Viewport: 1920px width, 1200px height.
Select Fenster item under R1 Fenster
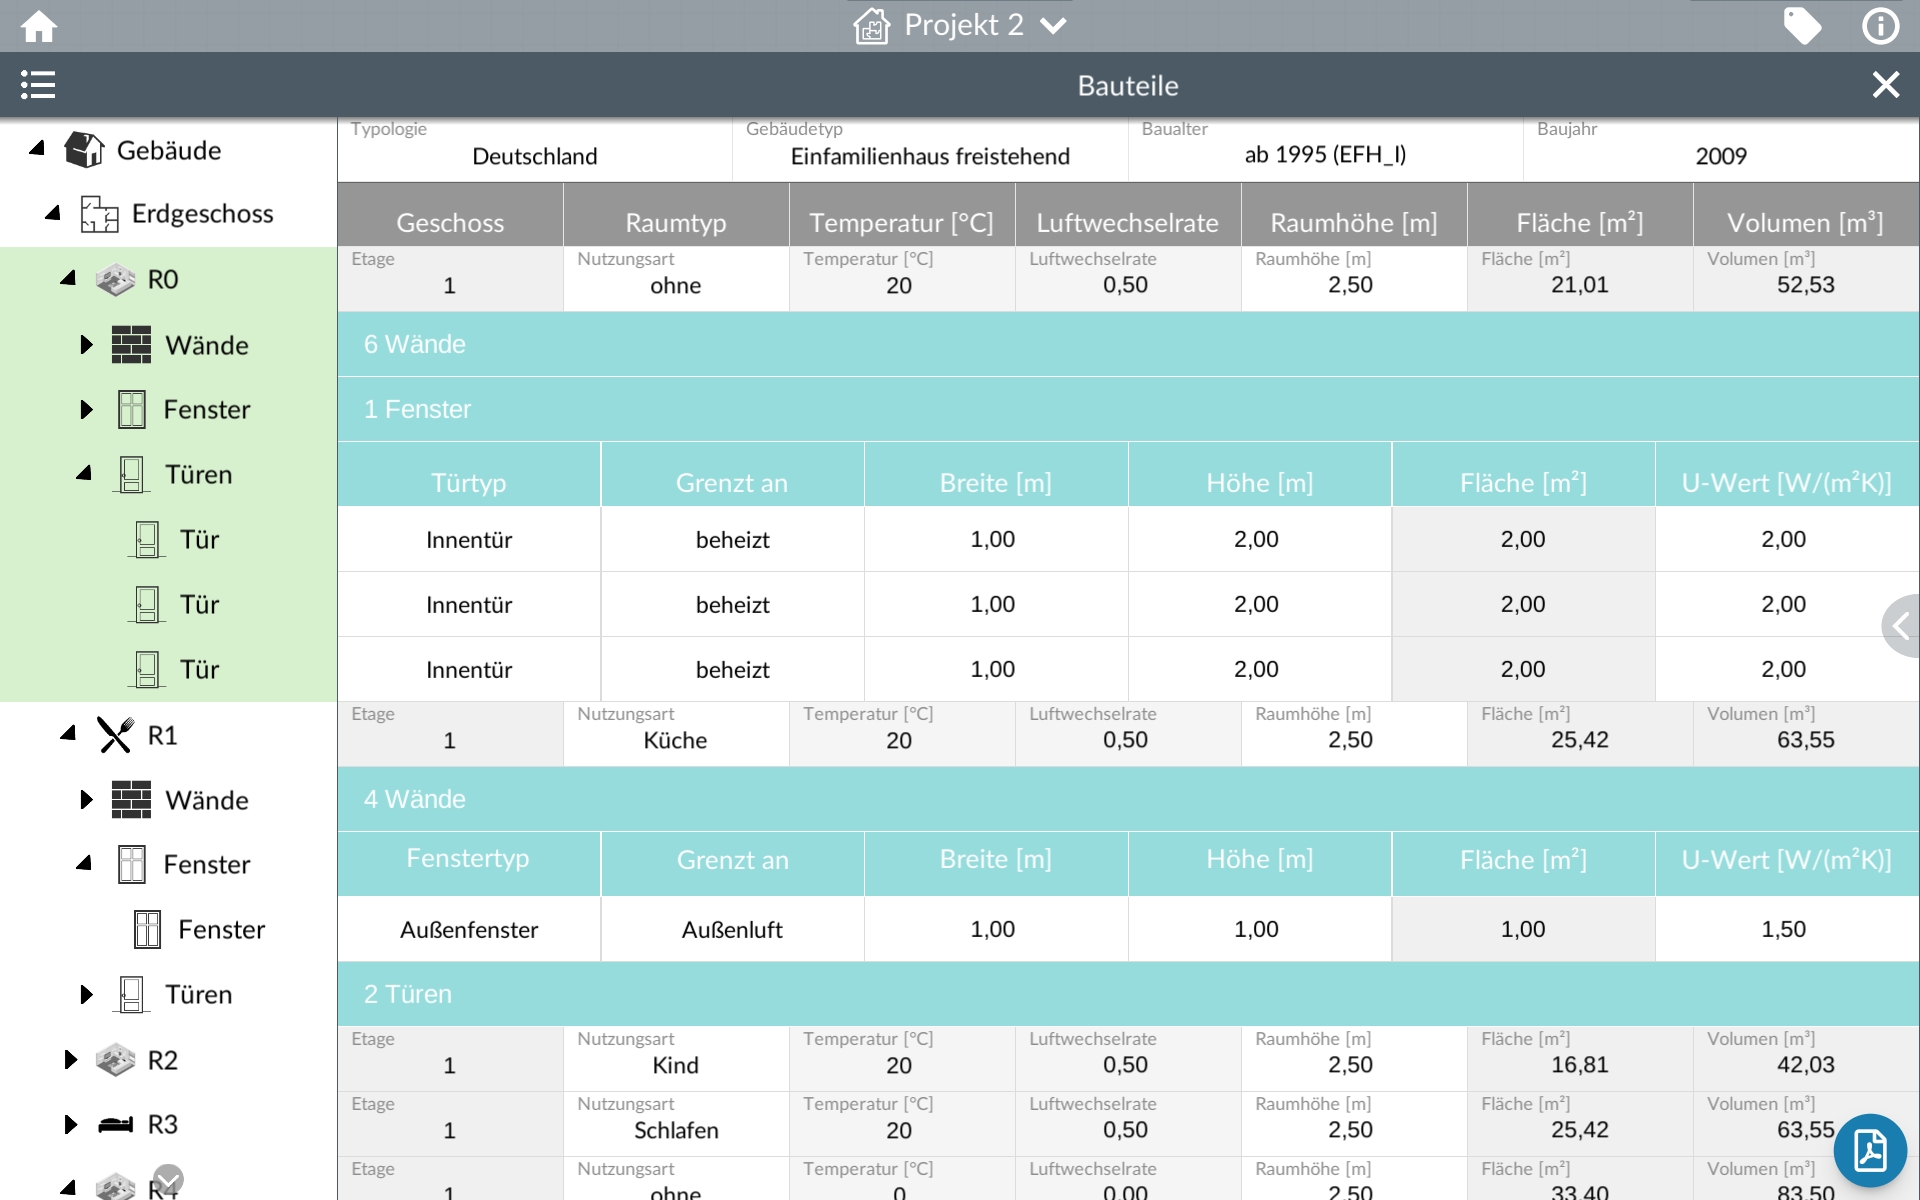pos(221,930)
